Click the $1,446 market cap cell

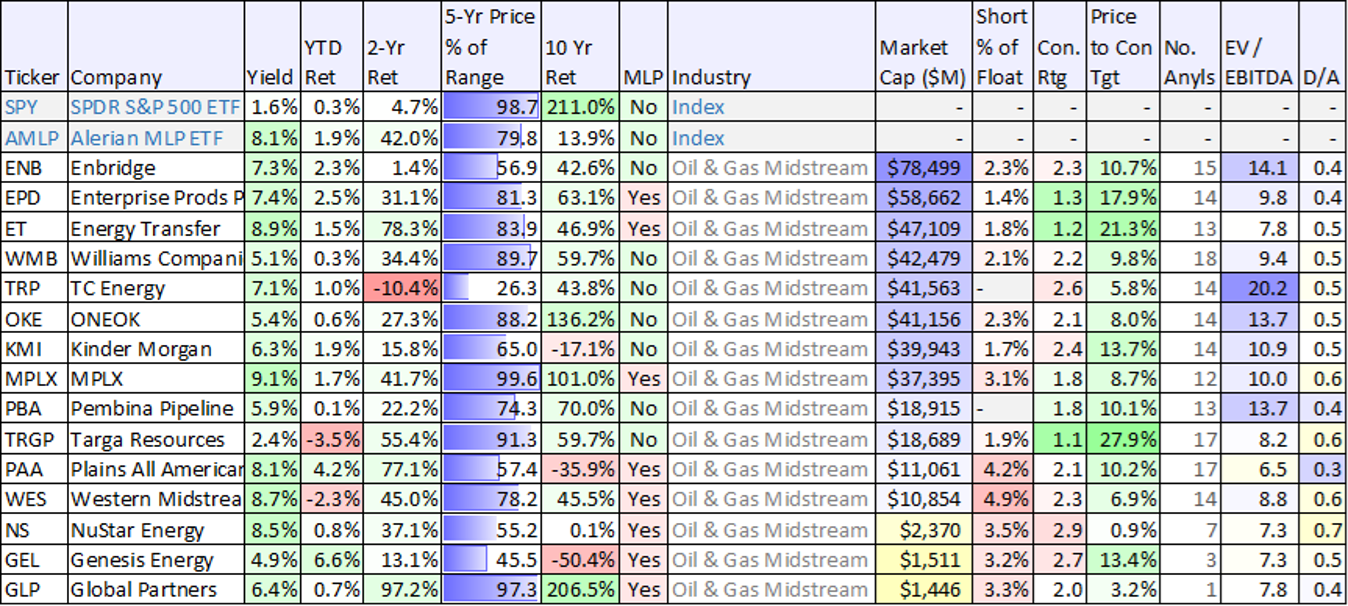coord(925,590)
